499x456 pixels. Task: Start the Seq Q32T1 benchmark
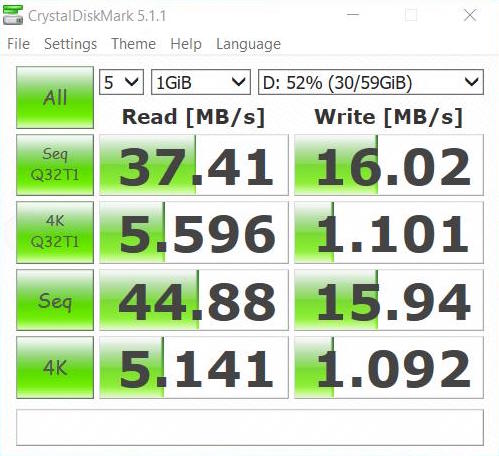click(55, 165)
